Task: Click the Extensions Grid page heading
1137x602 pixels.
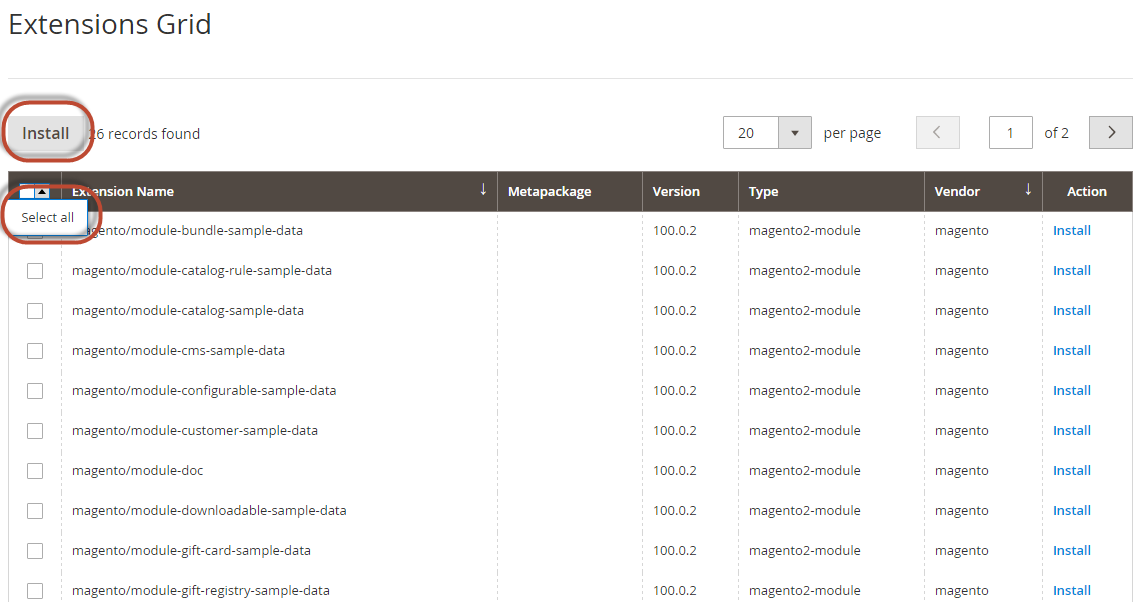Action: click(110, 25)
